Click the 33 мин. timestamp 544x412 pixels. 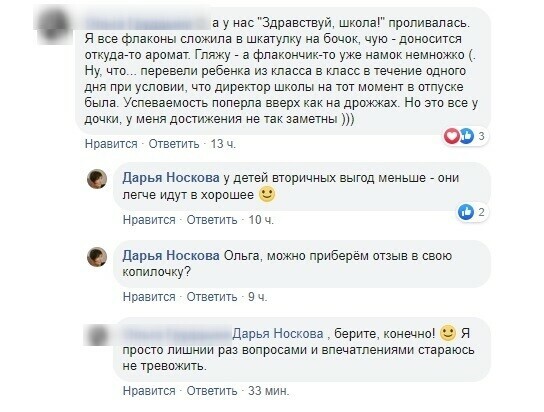pyautogui.click(x=269, y=391)
